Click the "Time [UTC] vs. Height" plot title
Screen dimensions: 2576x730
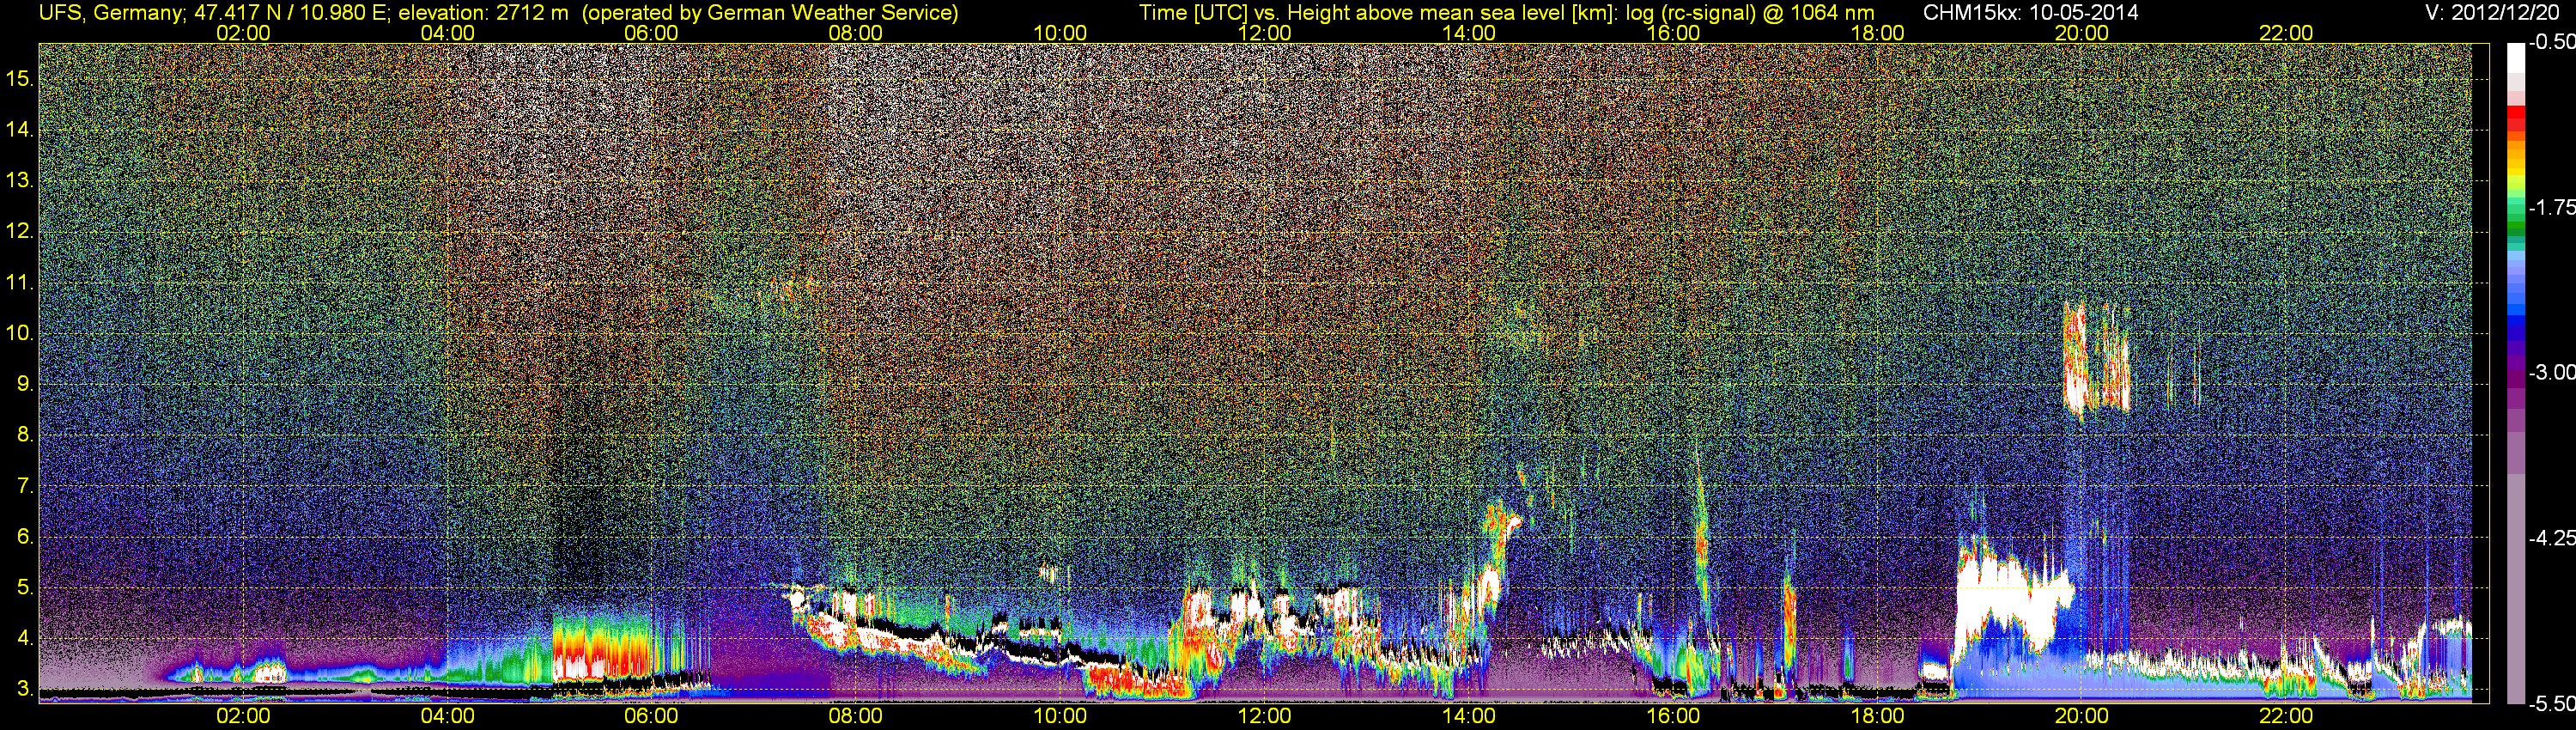pyautogui.click(x=1506, y=12)
